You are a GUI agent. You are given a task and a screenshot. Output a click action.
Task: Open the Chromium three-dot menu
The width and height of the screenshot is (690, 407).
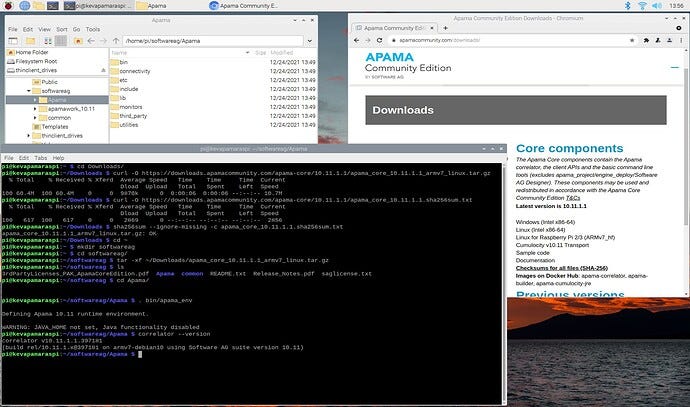pyautogui.click(x=681, y=40)
